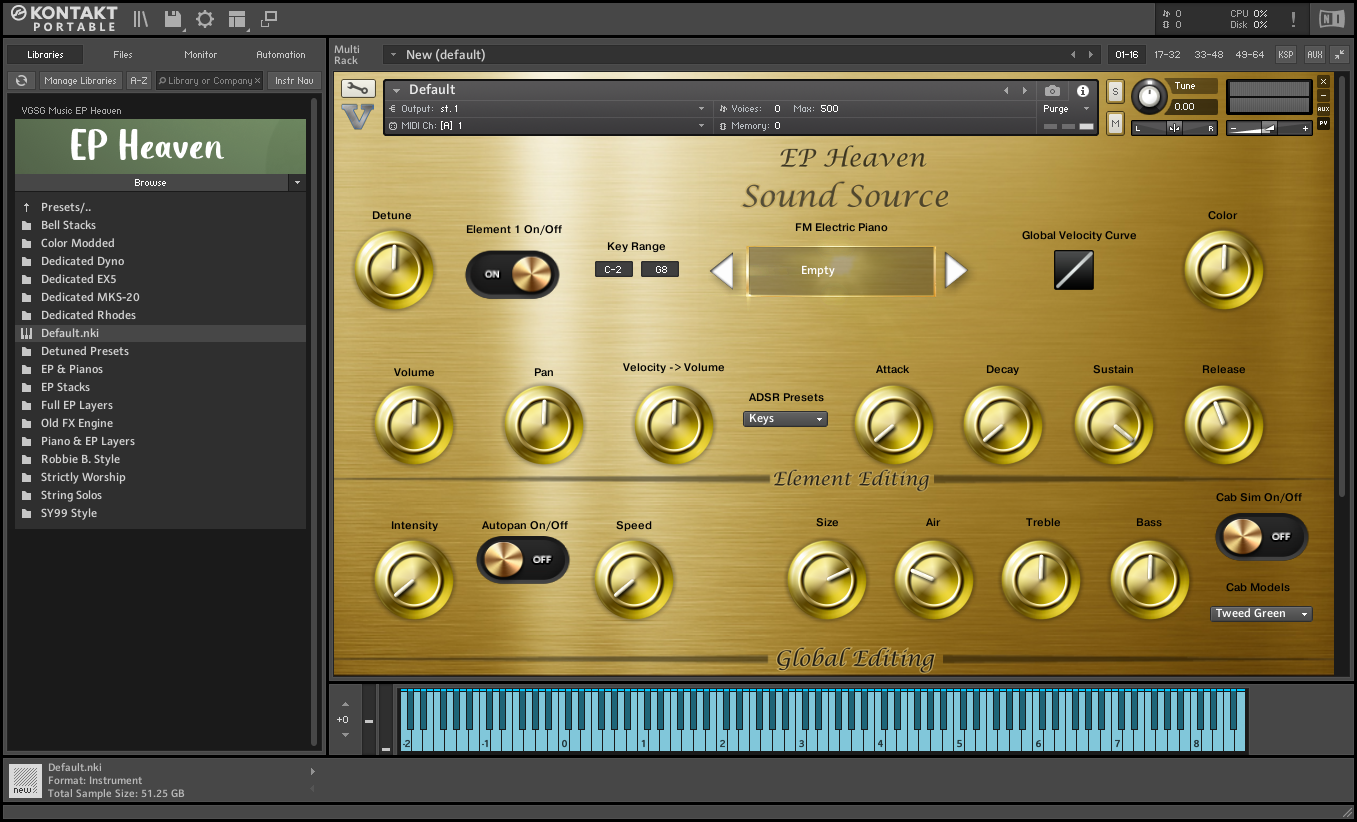Click the save floppy disk icon
1357x822 pixels.
173,19
